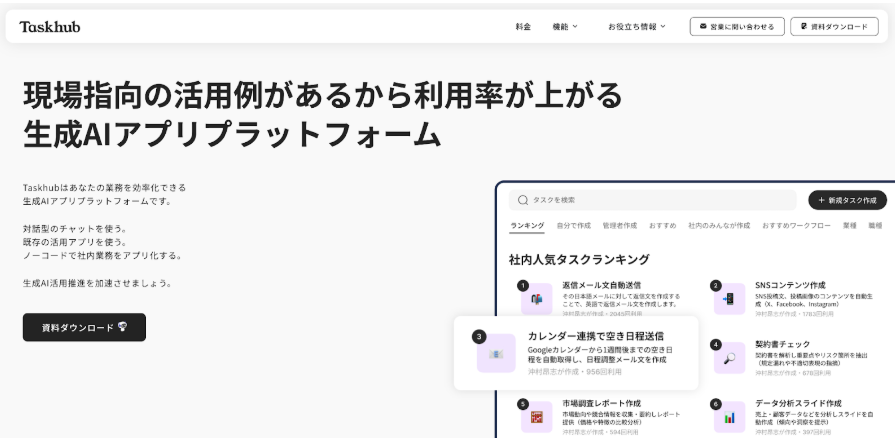
Task: Open the カレンダー連携で空き日程送信 card title
Action: coord(596,336)
